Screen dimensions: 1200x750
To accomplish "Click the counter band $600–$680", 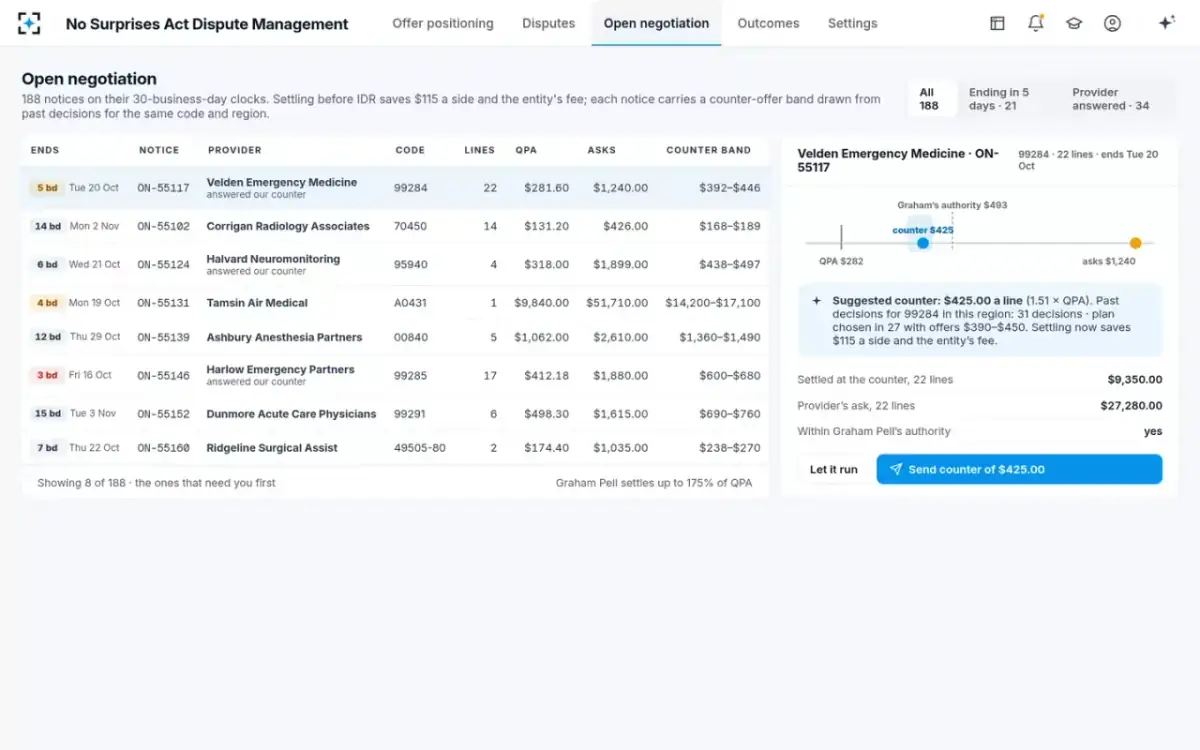I will point(730,376).
